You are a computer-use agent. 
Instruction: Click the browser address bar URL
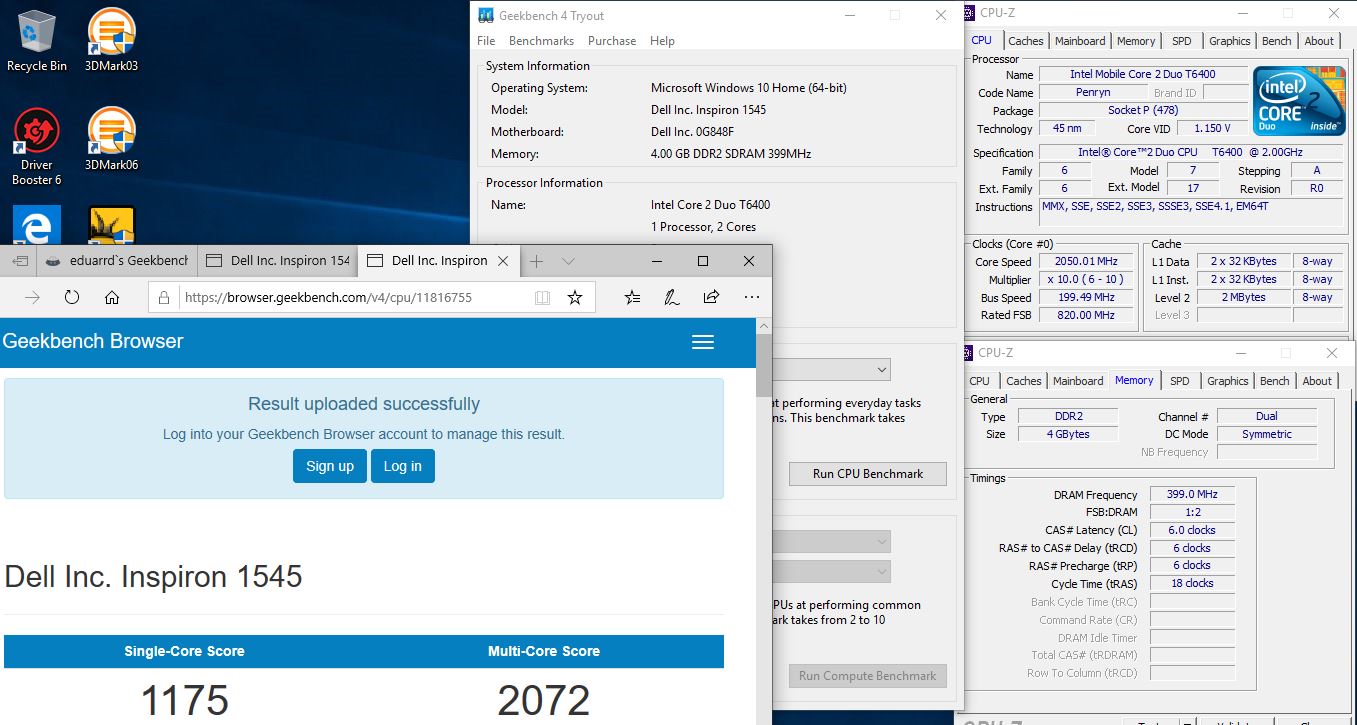pos(328,297)
